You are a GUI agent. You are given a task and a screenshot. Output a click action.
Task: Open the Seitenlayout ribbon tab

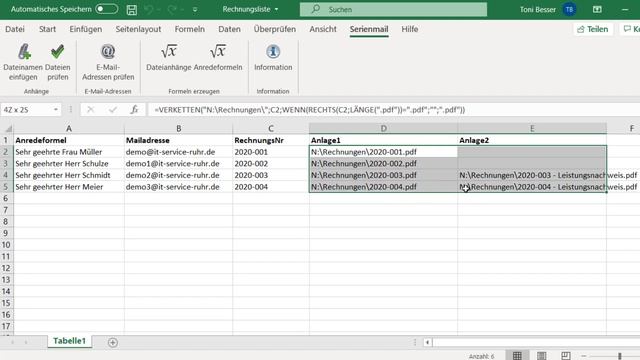tap(138, 29)
